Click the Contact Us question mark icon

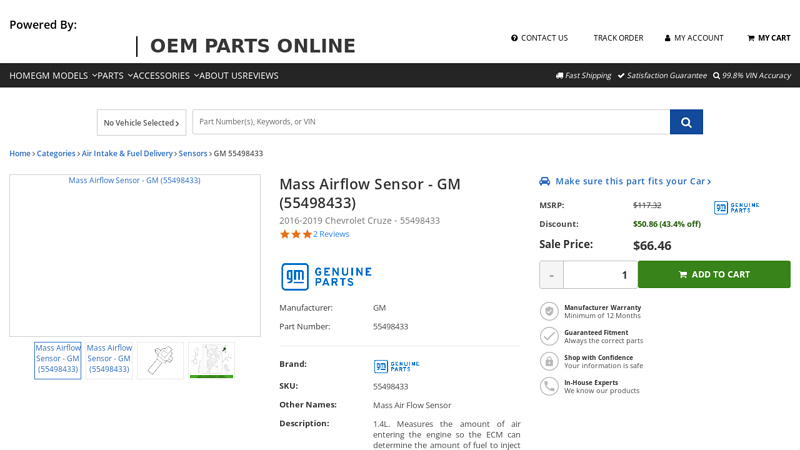click(x=514, y=38)
